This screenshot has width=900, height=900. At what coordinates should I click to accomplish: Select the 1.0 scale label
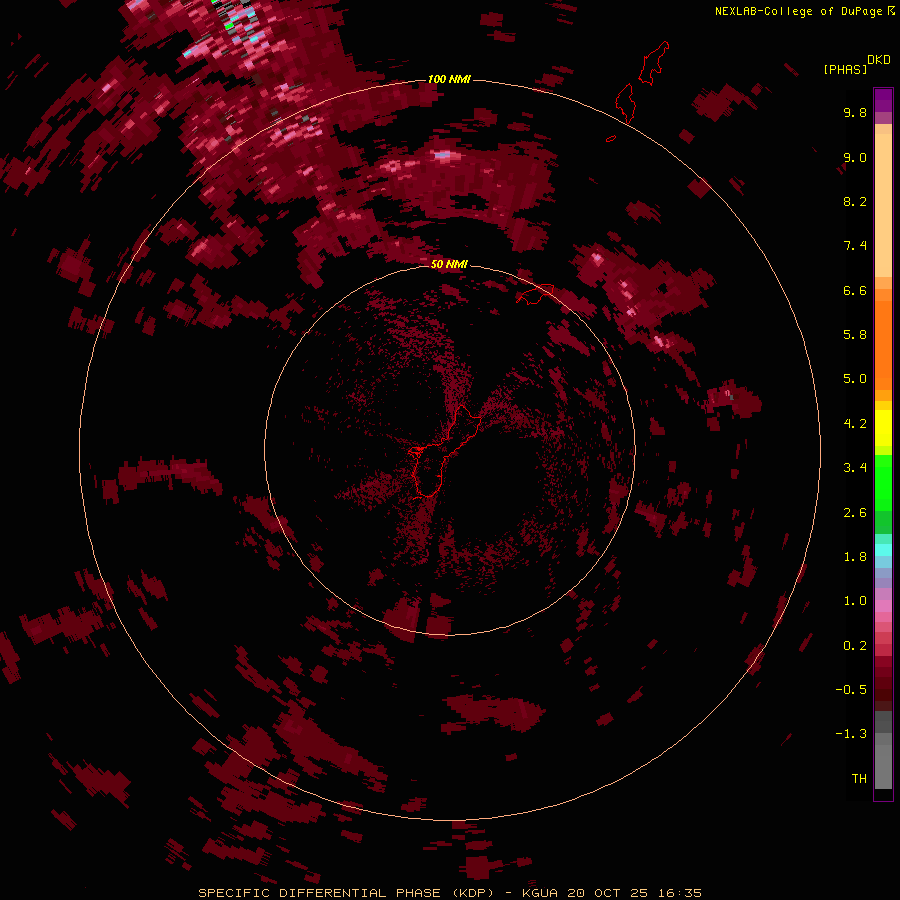(855, 601)
